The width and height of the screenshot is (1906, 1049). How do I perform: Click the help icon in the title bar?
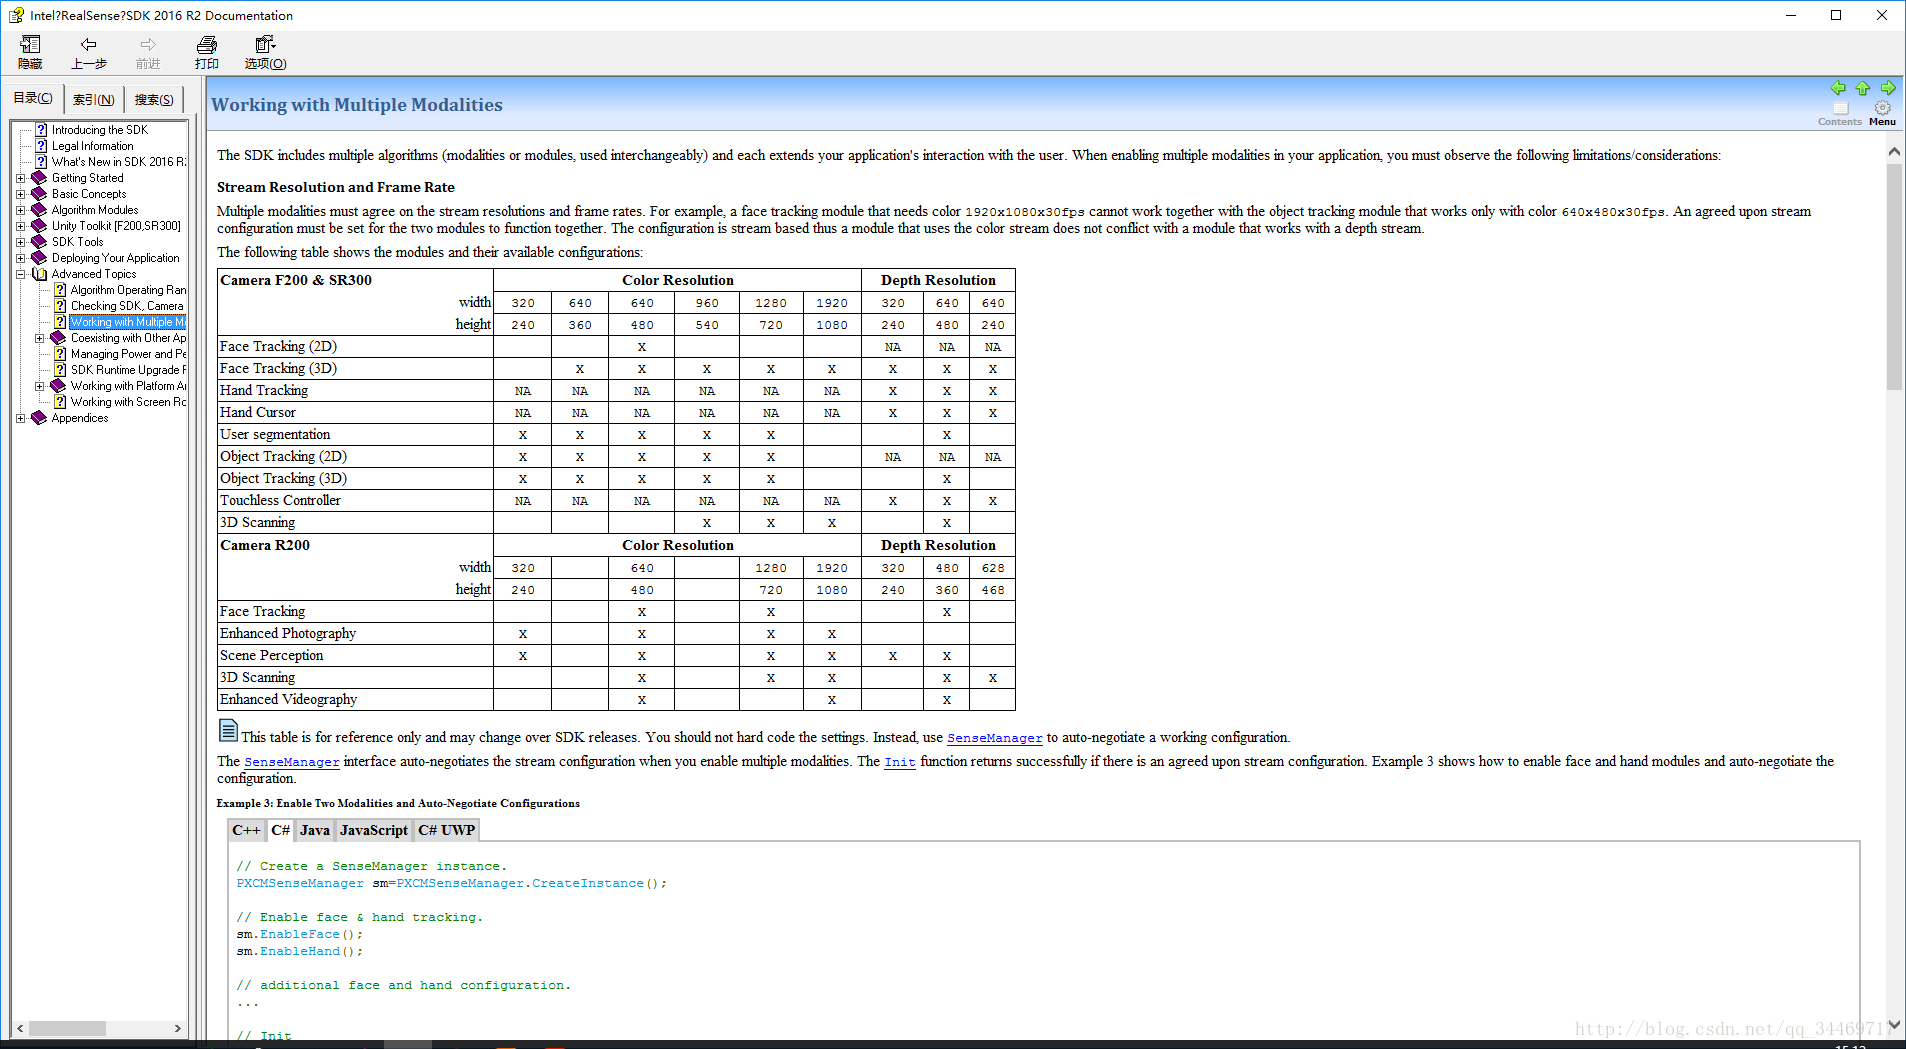tap(16, 15)
